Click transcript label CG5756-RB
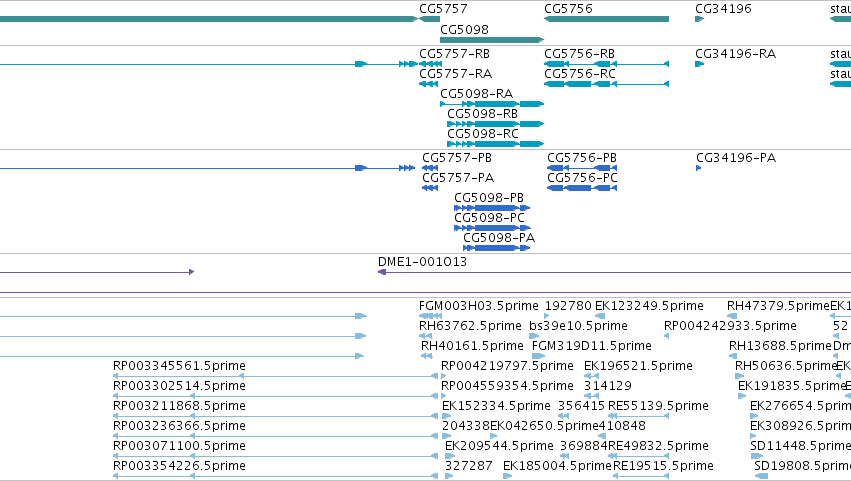 point(580,54)
